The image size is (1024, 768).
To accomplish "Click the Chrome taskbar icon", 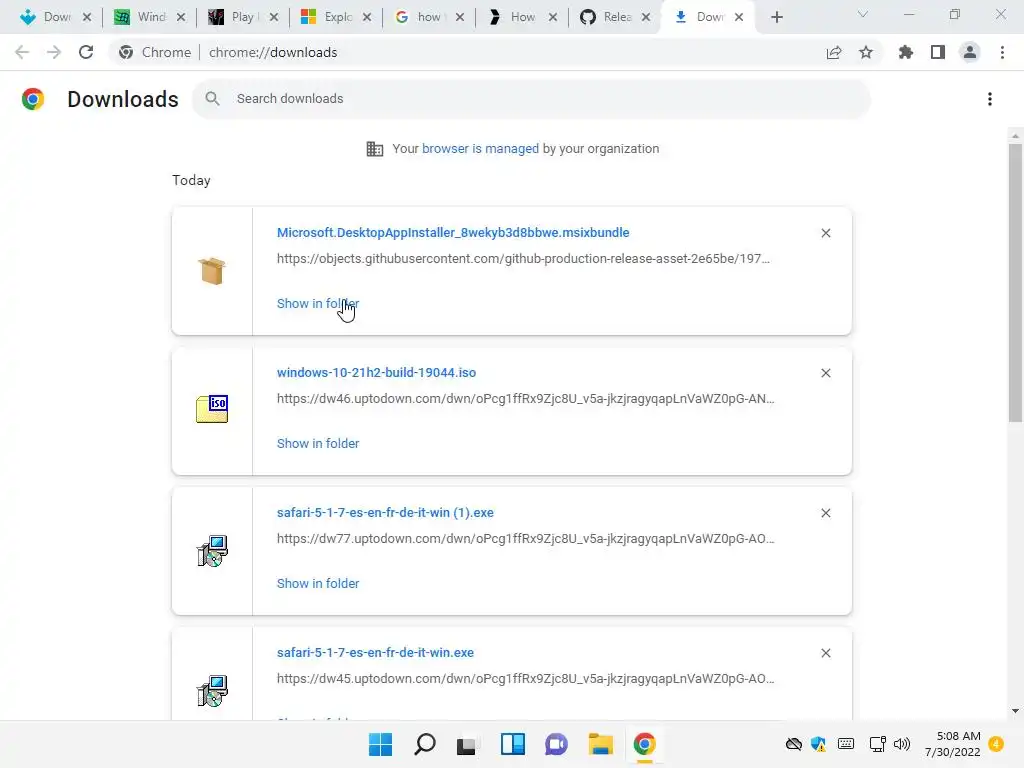I will pyautogui.click(x=644, y=744).
